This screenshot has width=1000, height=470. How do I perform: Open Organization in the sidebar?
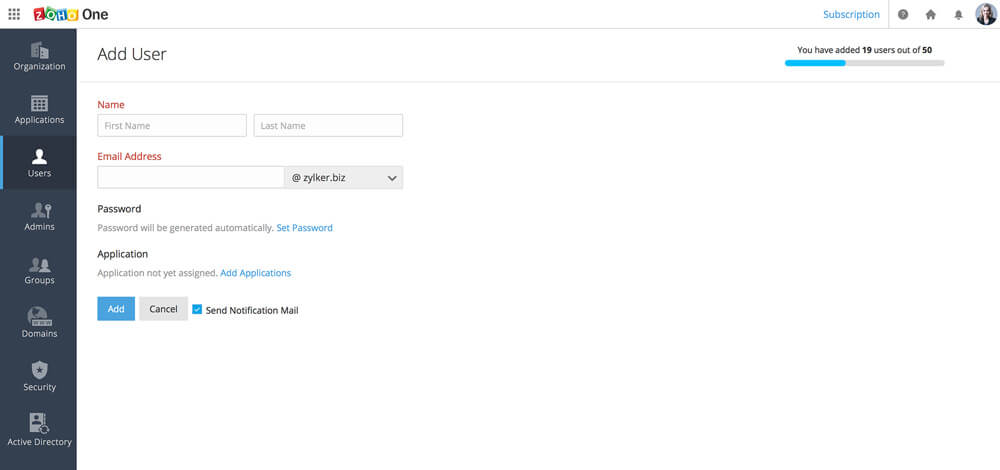(x=39, y=56)
